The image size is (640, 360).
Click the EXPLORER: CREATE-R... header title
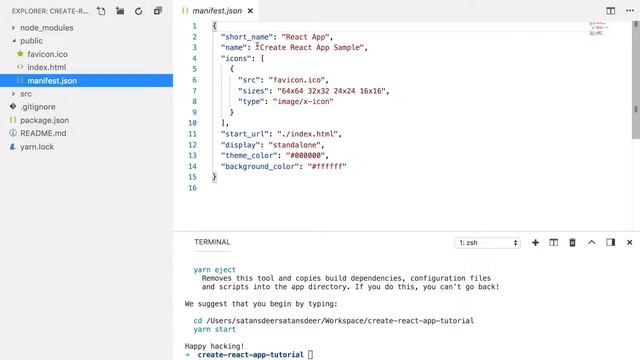pos(50,11)
